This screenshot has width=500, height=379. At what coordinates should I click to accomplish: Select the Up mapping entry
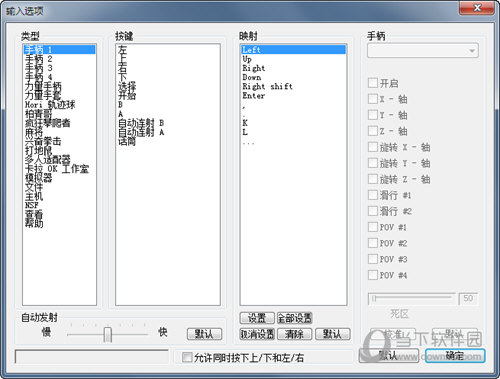coord(293,59)
